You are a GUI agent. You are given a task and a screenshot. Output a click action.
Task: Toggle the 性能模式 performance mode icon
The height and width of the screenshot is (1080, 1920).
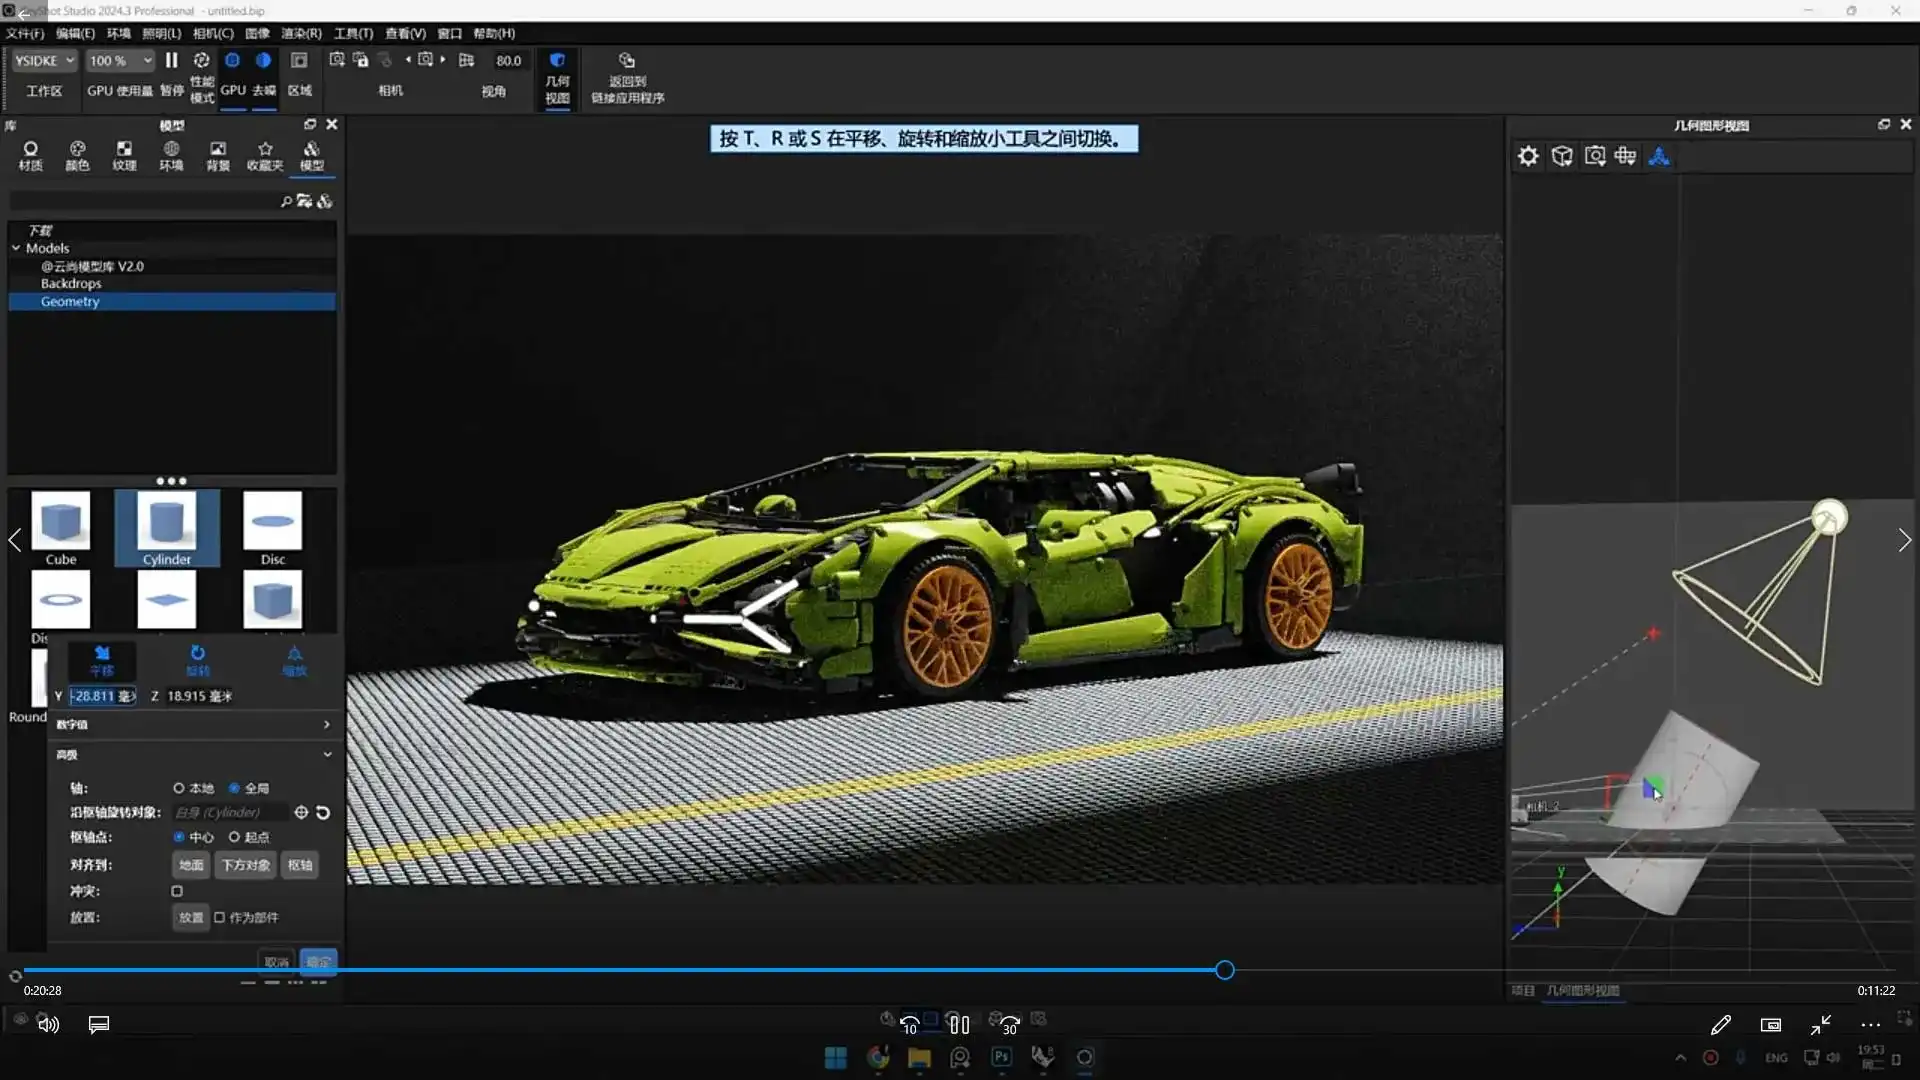click(201, 61)
